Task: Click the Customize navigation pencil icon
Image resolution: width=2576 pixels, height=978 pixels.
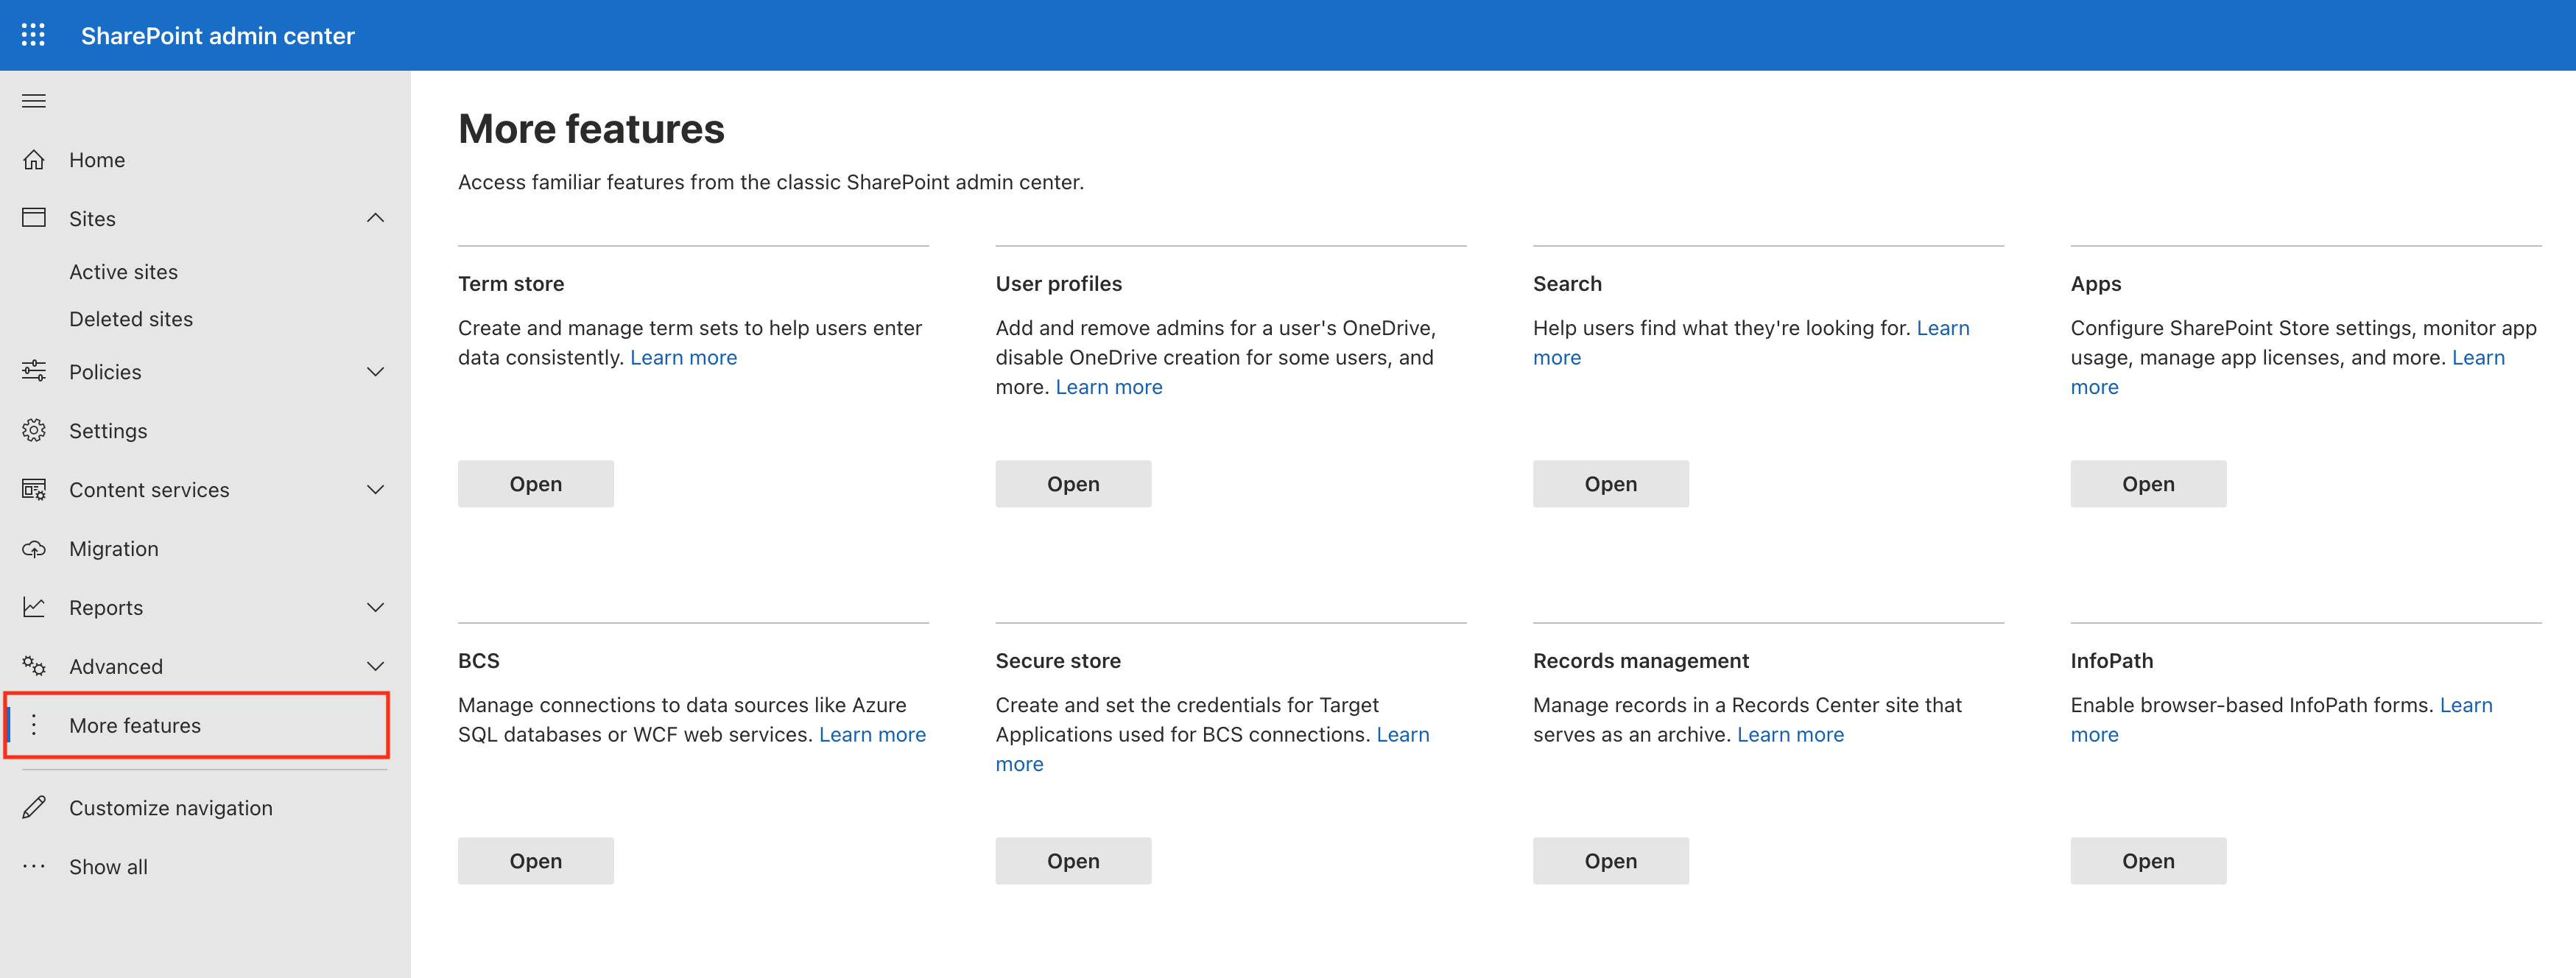Action: click(x=34, y=808)
